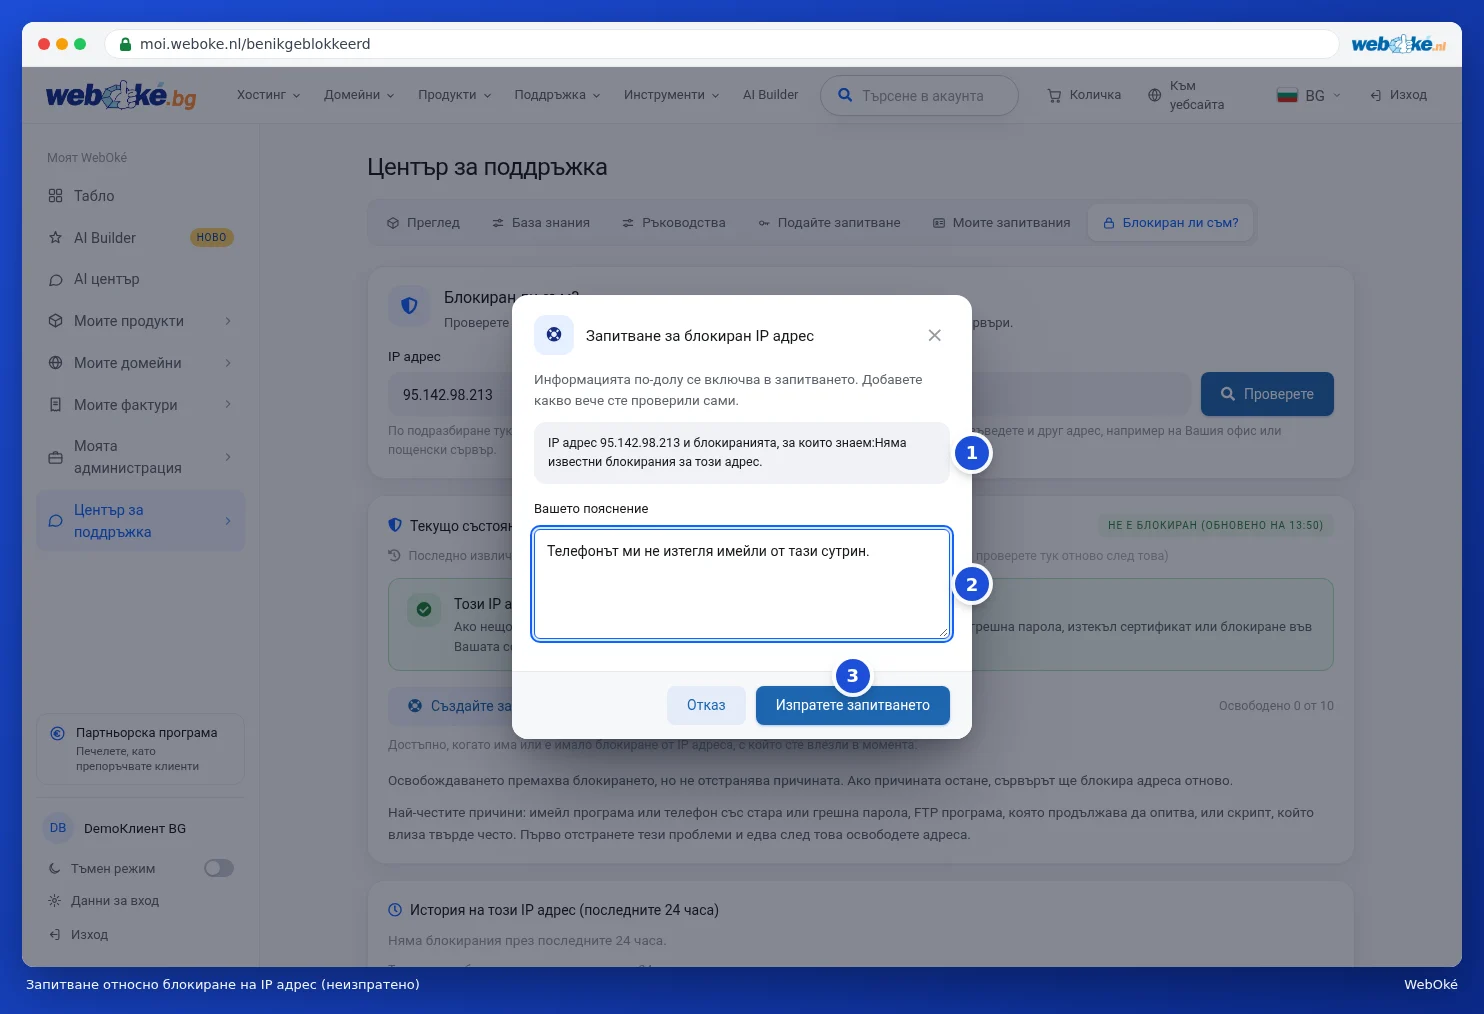The image size is (1484, 1014).
Task: Click the globe icon for Моите домейни
Action: click(x=55, y=363)
